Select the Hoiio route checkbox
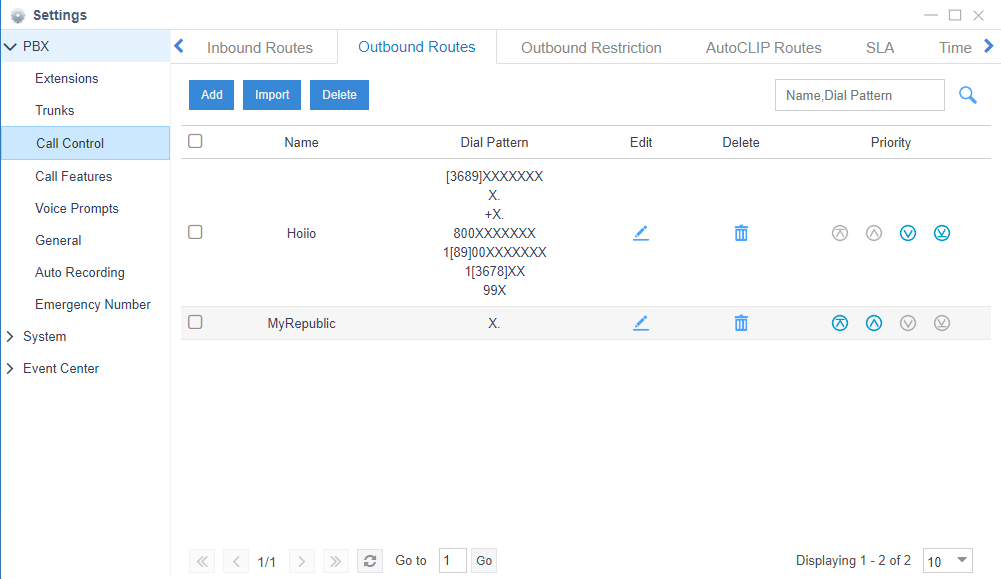 click(x=196, y=232)
